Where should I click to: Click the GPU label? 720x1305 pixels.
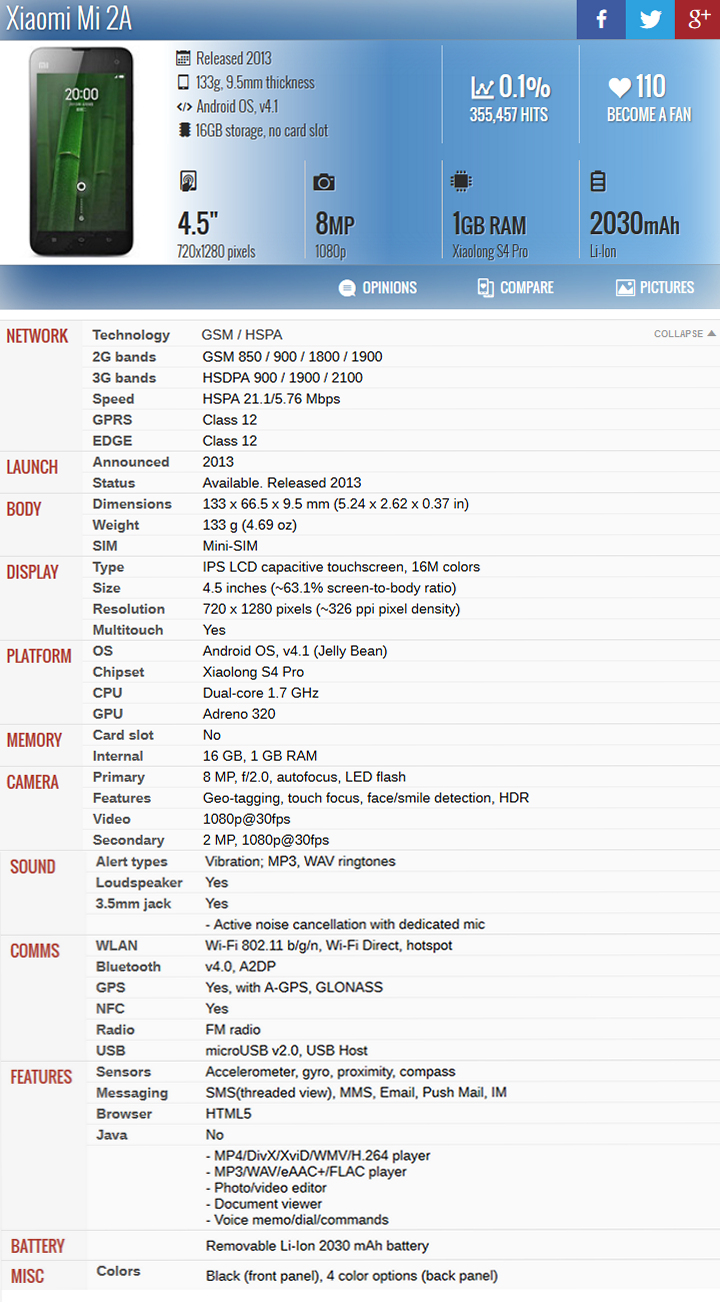tap(108, 714)
